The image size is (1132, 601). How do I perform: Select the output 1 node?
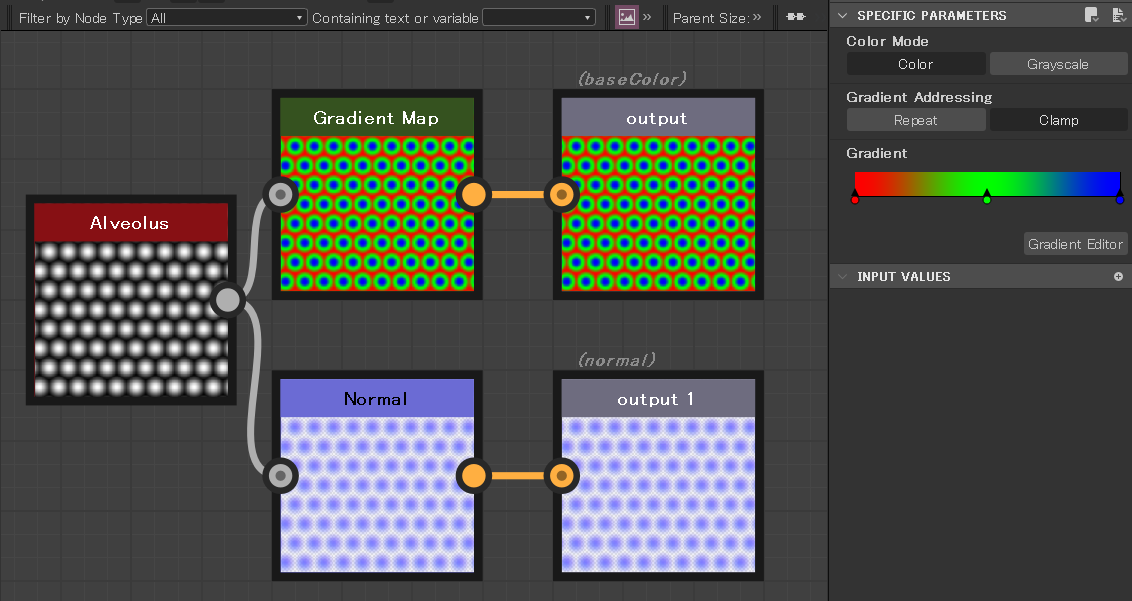tap(658, 475)
